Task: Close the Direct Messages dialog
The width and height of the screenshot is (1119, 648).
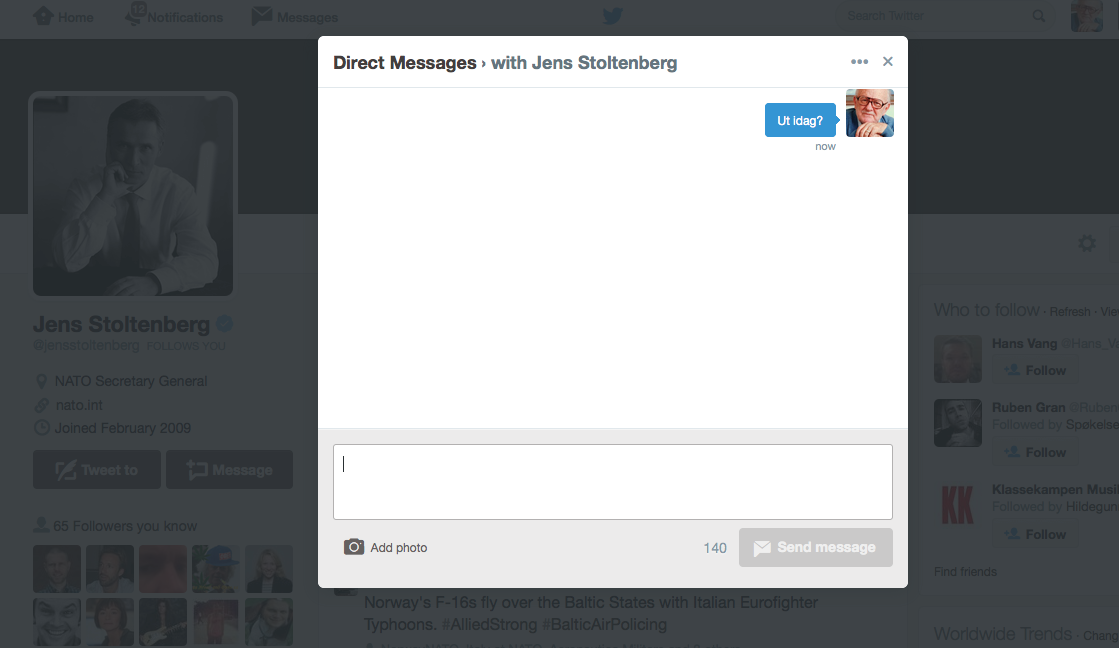Action: (x=888, y=61)
